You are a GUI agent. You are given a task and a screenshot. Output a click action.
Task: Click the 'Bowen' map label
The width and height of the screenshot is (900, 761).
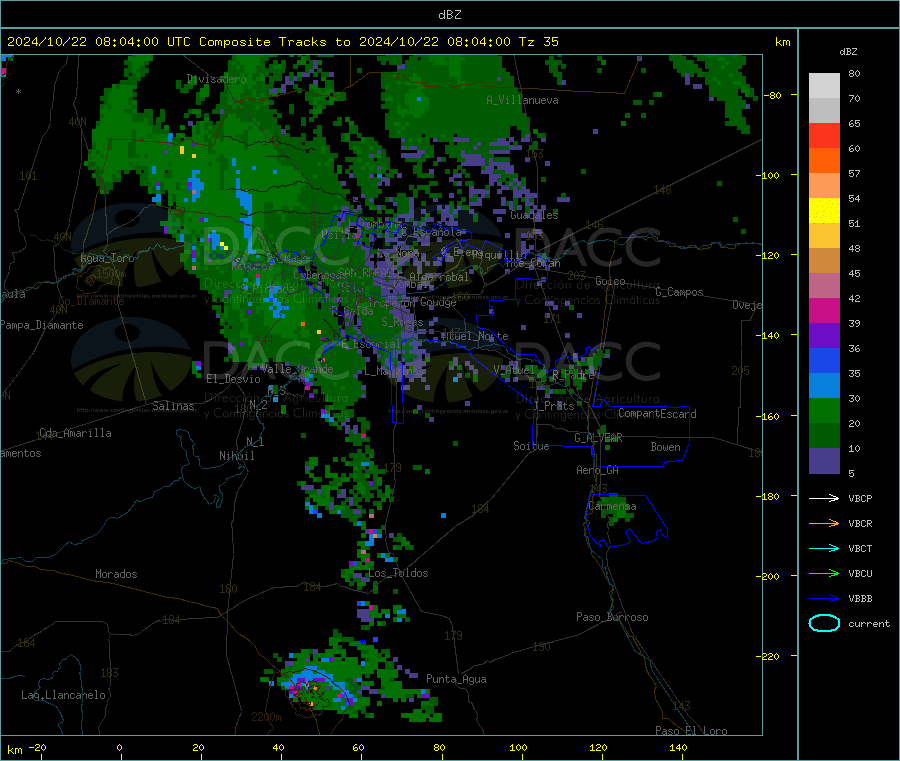tap(665, 447)
